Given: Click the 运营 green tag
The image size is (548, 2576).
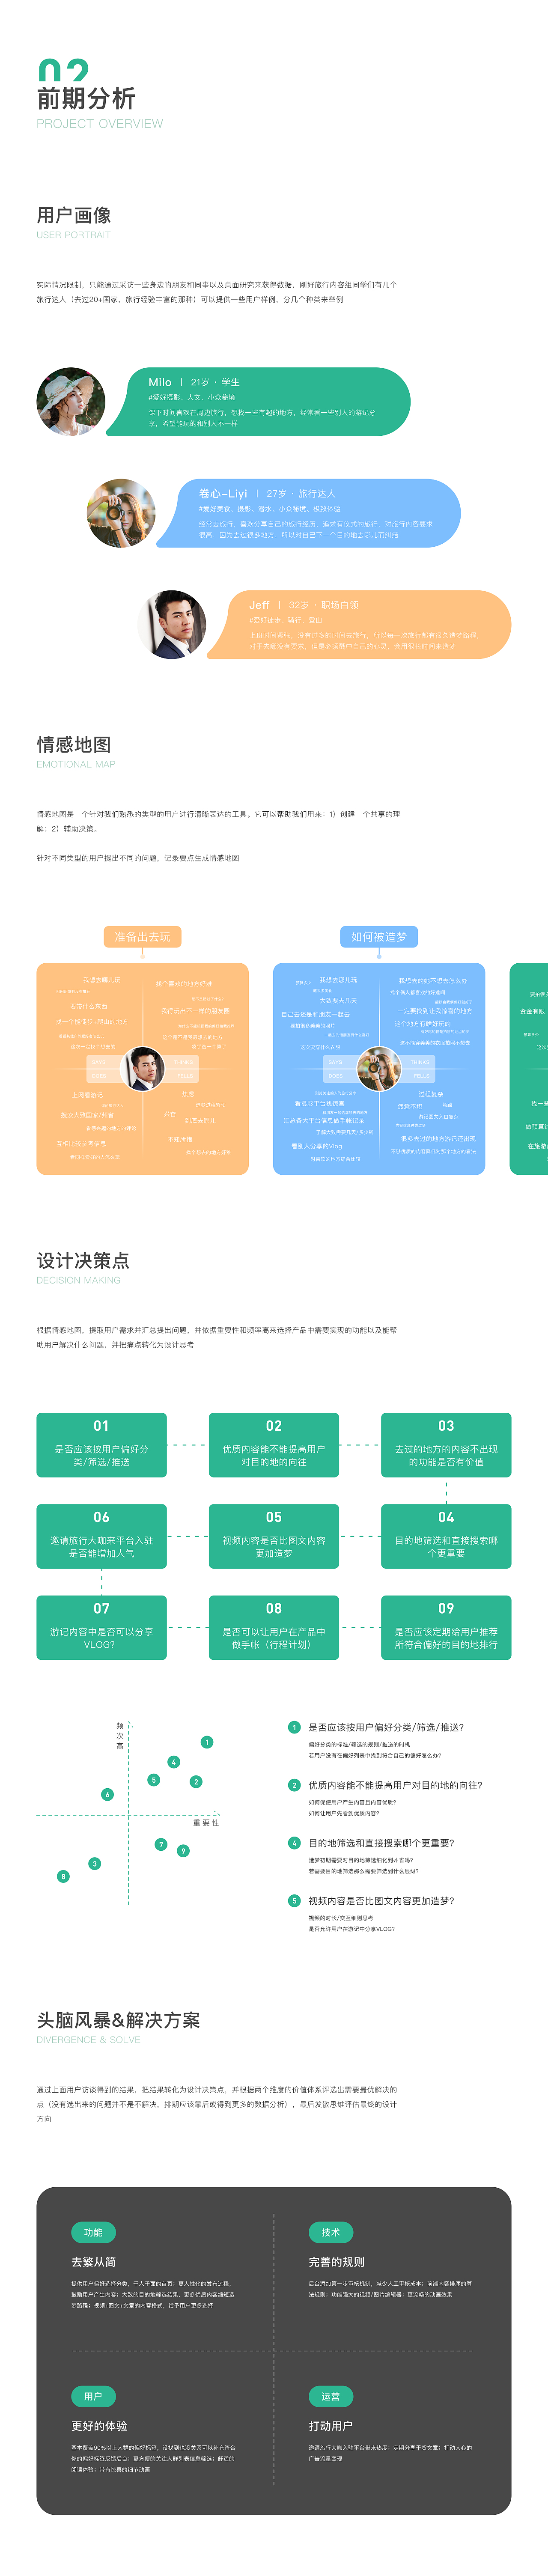Looking at the screenshot, I should 331,2396.
